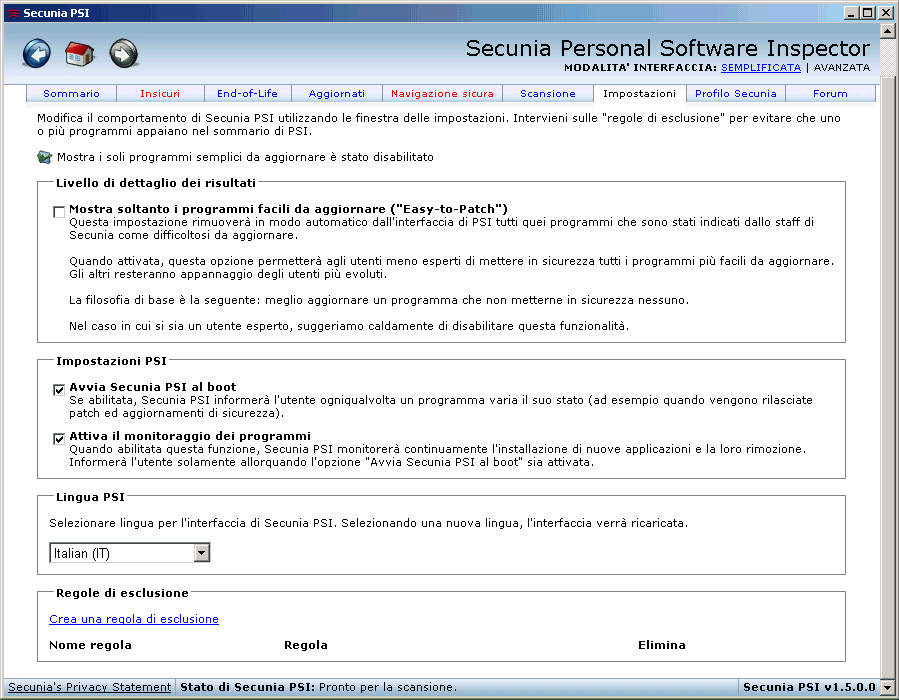
Task: Click 'Secunia Personal Software Inspector' title text
Action: [667, 48]
